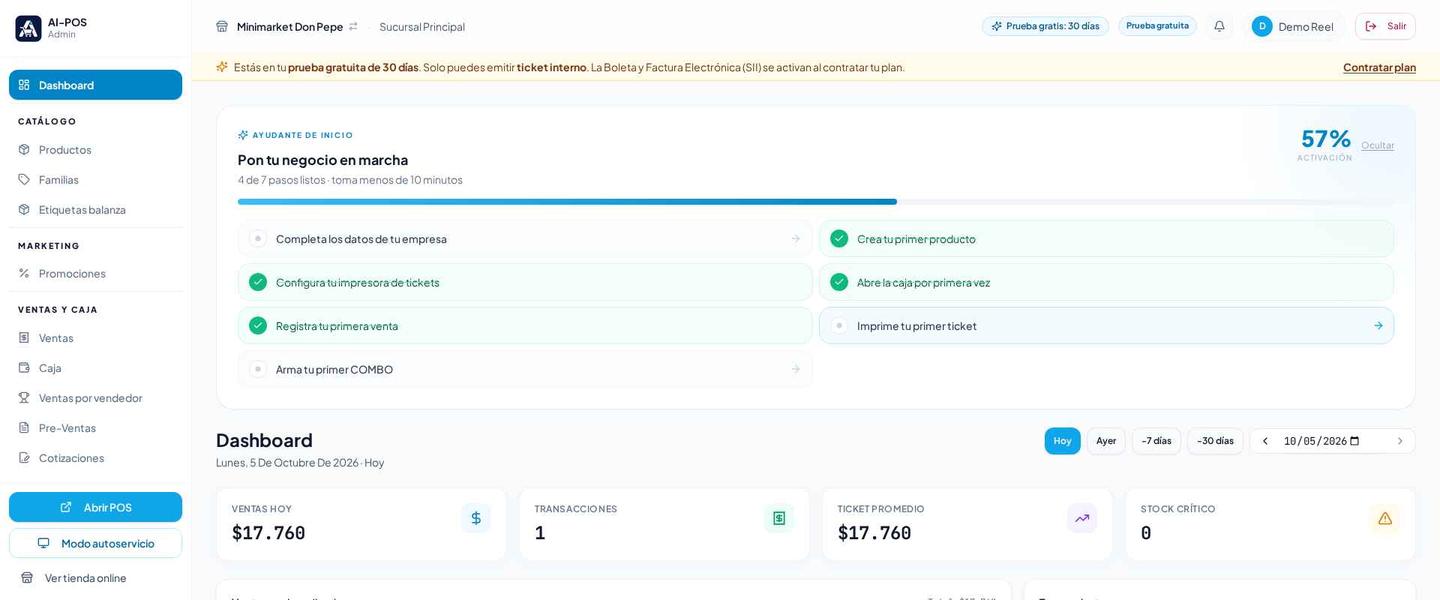Screen dimensions: 1440x600
Task: Open Ventas por vendedor in the sidebar
Action: 95,397
